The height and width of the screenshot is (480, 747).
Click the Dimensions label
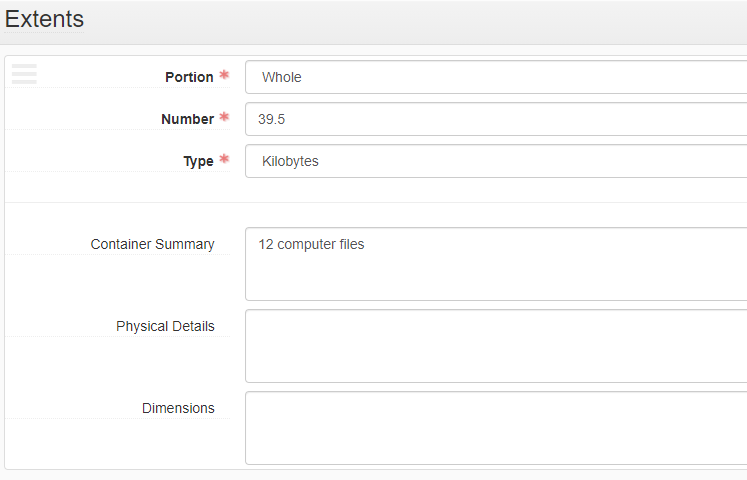coord(178,408)
